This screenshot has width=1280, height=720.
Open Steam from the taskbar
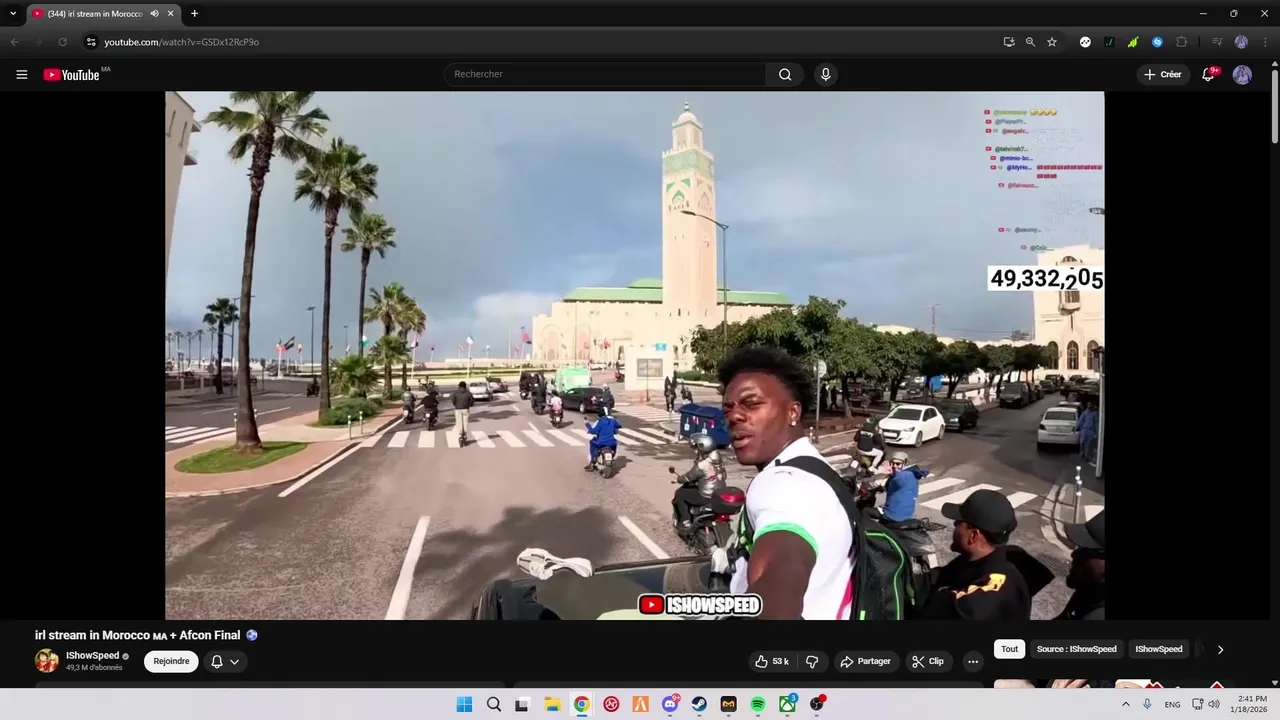point(699,704)
